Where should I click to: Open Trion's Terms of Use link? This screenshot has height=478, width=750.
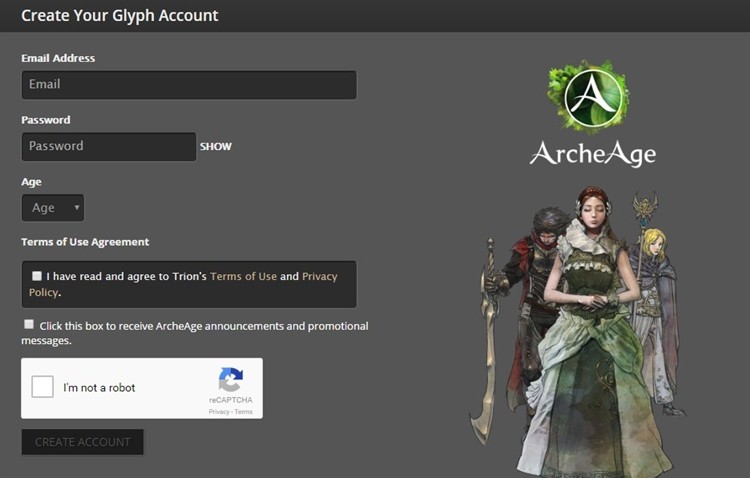[243, 276]
